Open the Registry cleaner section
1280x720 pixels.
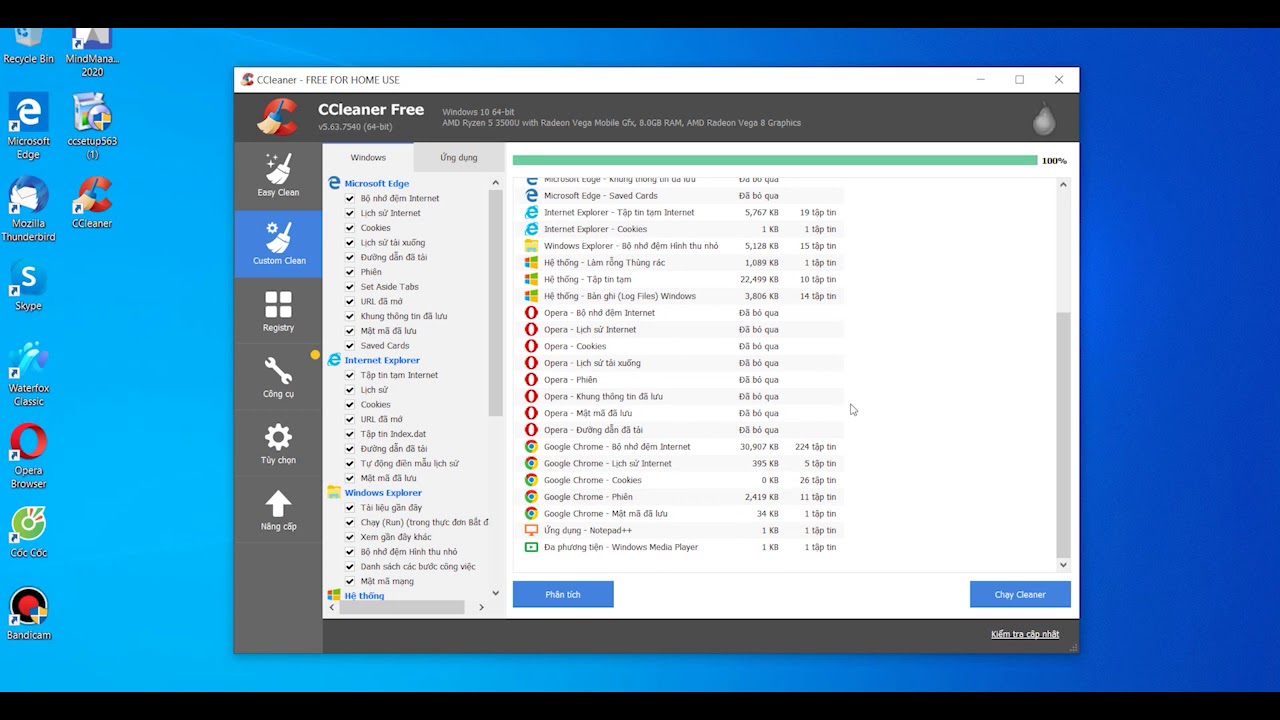pyautogui.click(x=278, y=311)
